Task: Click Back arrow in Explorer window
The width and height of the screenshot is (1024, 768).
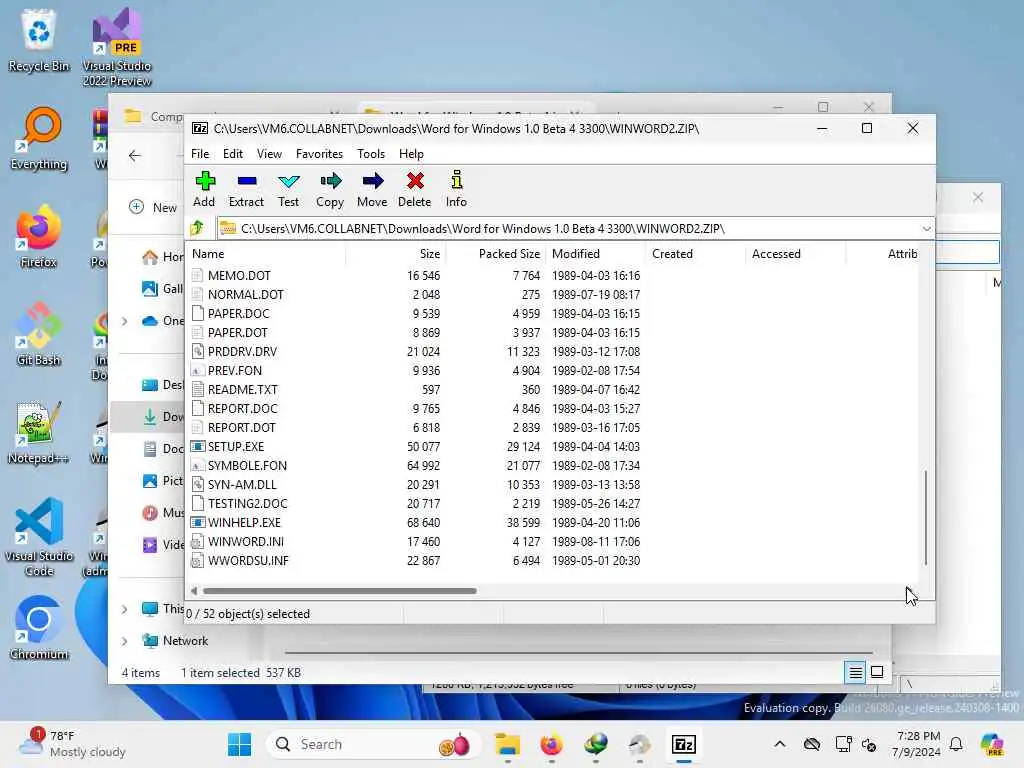Action: pyautogui.click(x=135, y=155)
